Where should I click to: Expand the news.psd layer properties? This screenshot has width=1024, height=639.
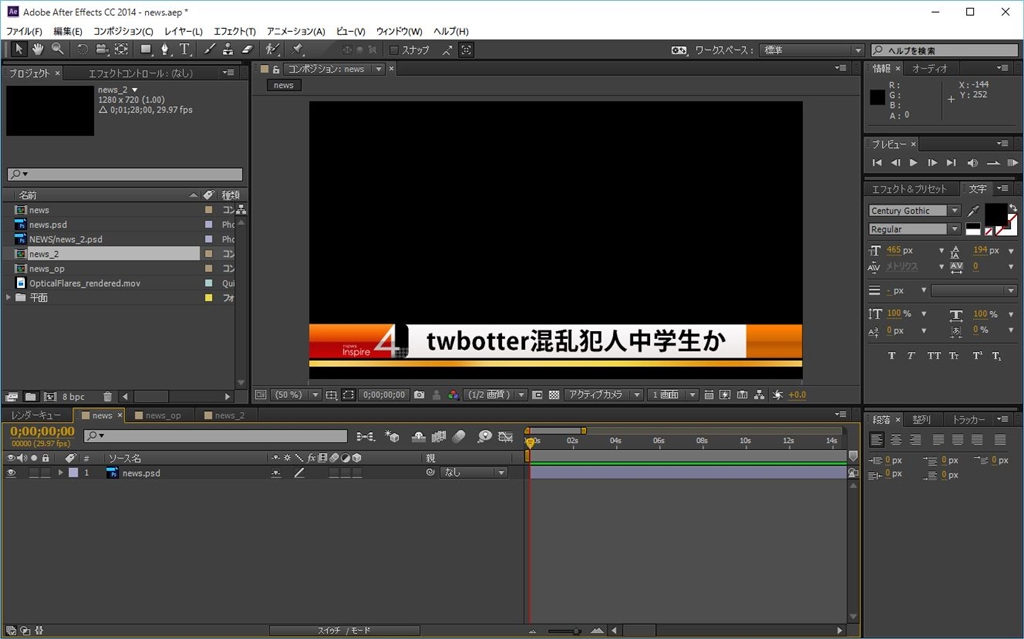61,472
